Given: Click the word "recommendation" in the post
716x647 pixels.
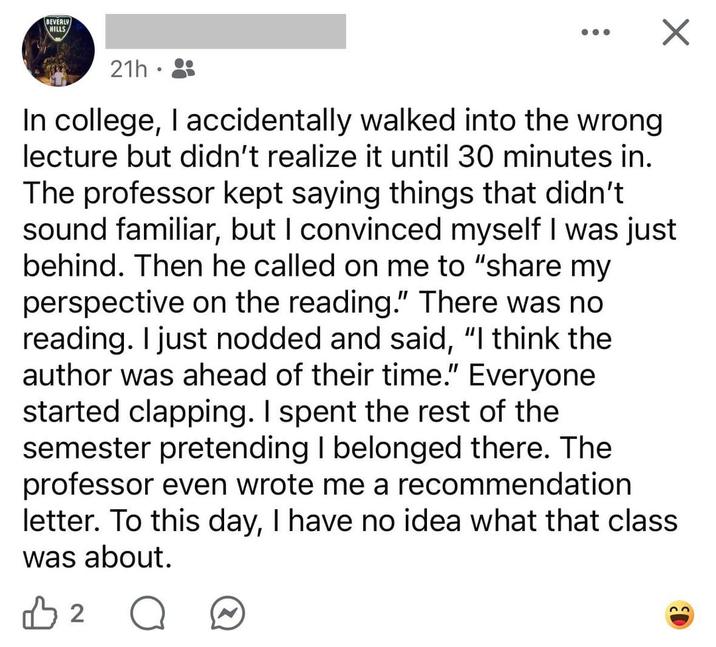Looking at the screenshot, I should point(515,484).
